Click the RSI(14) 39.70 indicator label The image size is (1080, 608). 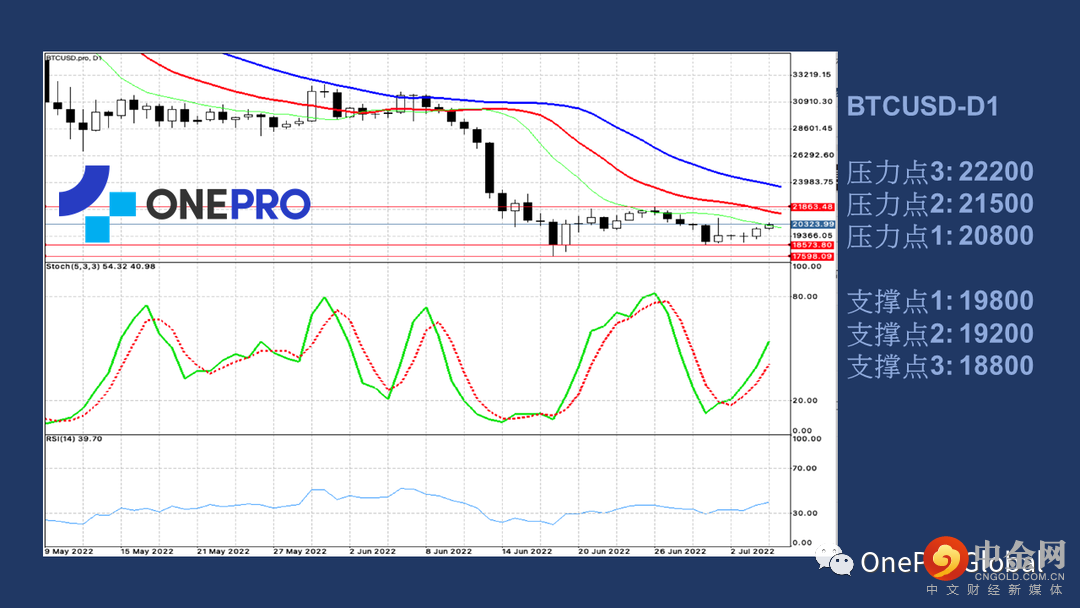(74, 439)
